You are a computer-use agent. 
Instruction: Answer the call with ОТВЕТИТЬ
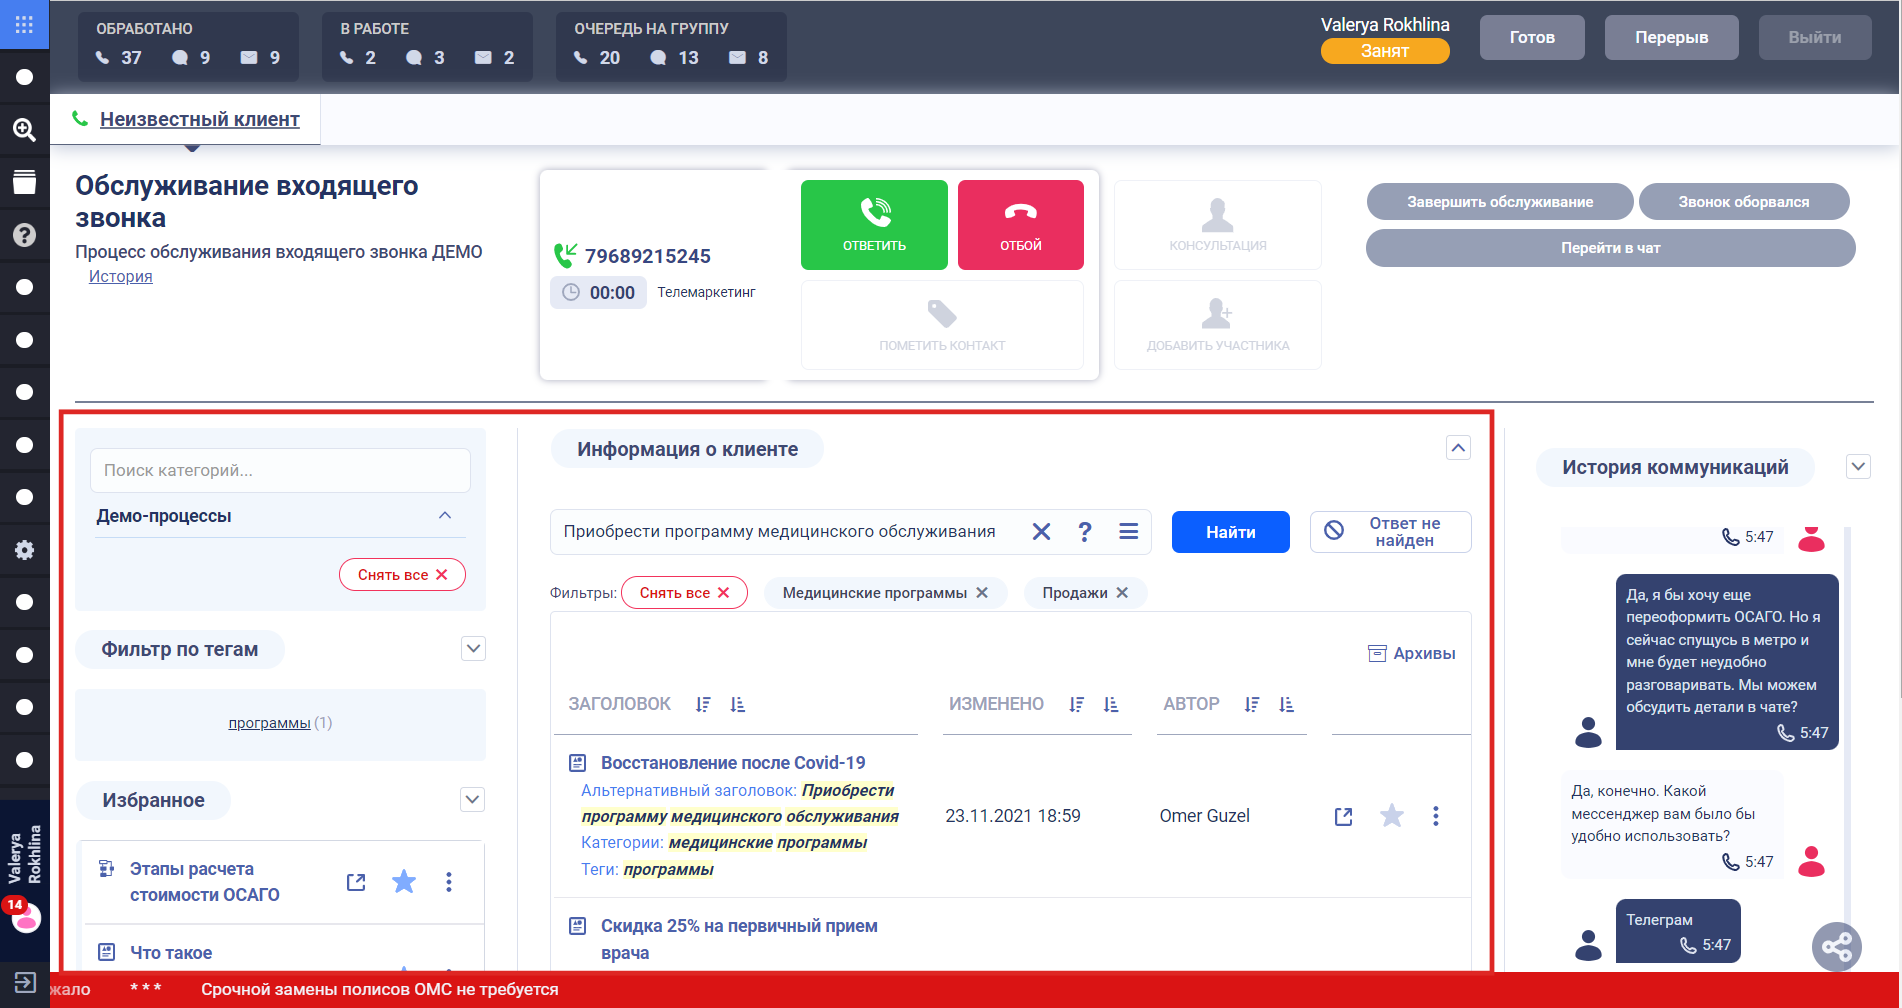(874, 225)
